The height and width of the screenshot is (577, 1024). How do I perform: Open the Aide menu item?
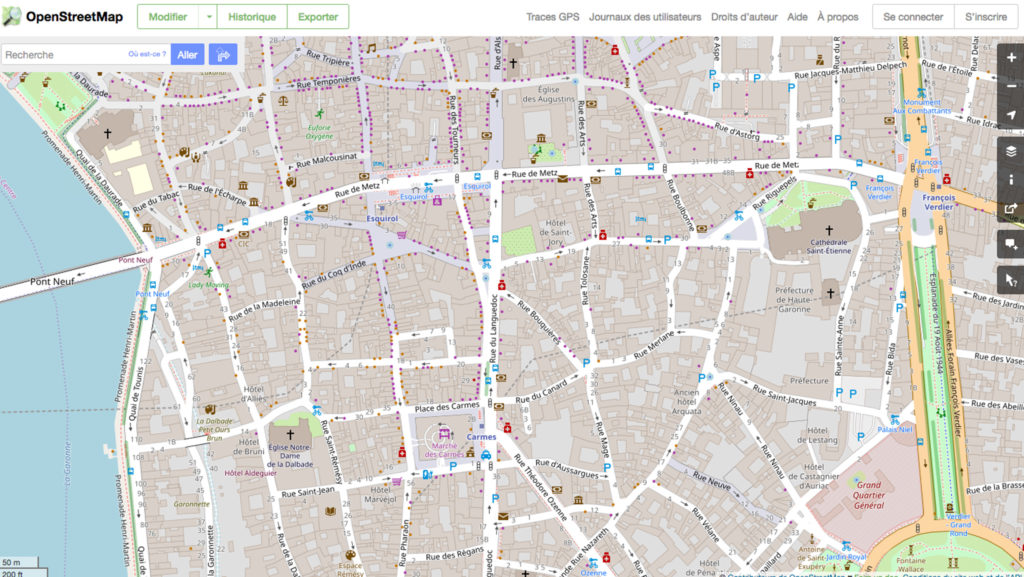[x=797, y=17]
